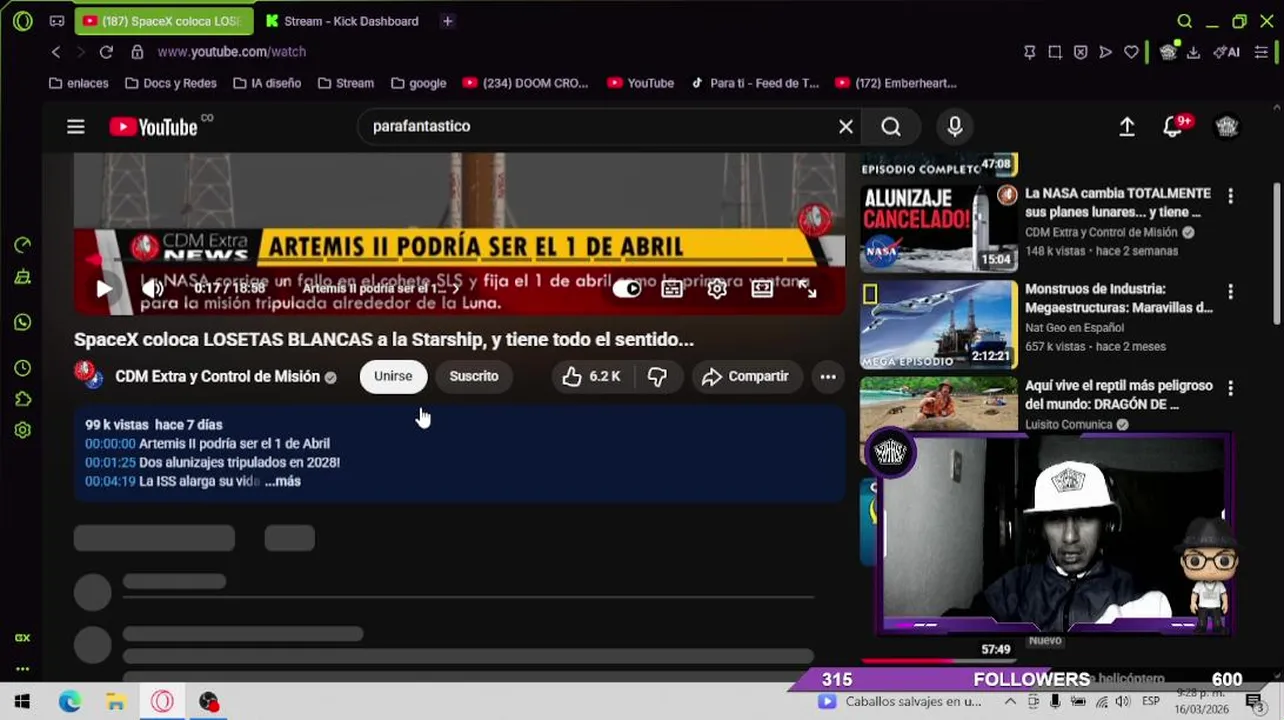This screenshot has width=1284, height=720.
Task: Open La NASA cambia TOTALMENTE video title
Action: 1117,202
